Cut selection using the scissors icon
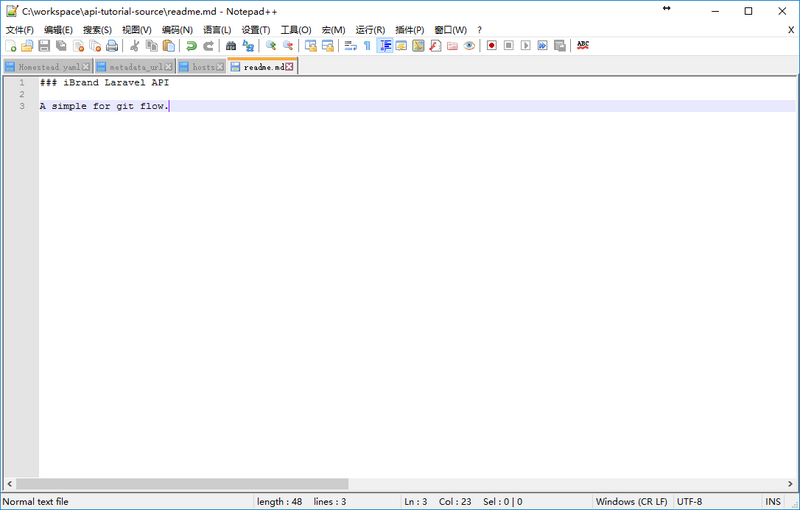Image resolution: width=800 pixels, height=510 pixels. tap(135, 46)
